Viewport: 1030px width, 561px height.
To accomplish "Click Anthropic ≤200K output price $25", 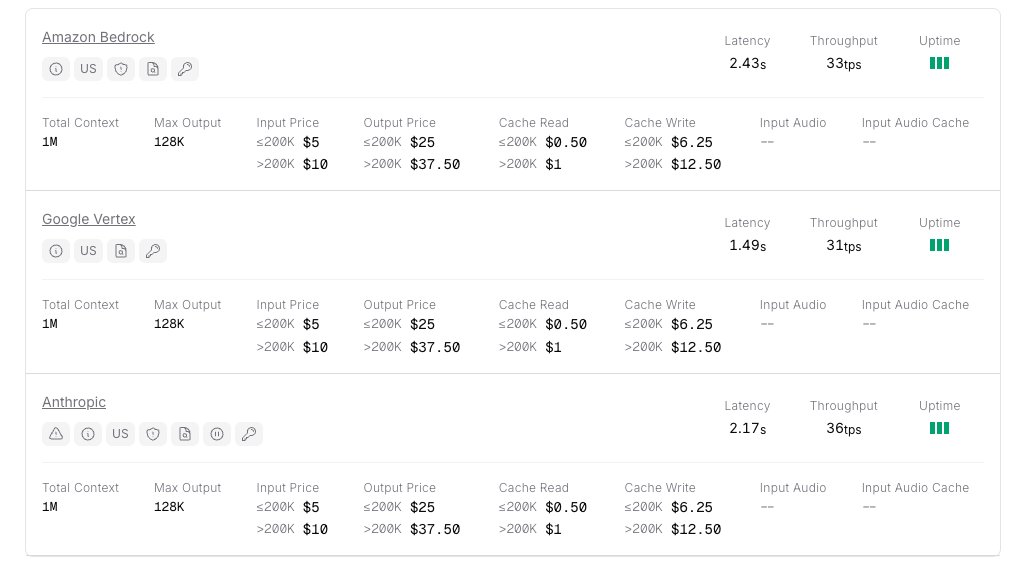I will [x=422, y=507].
